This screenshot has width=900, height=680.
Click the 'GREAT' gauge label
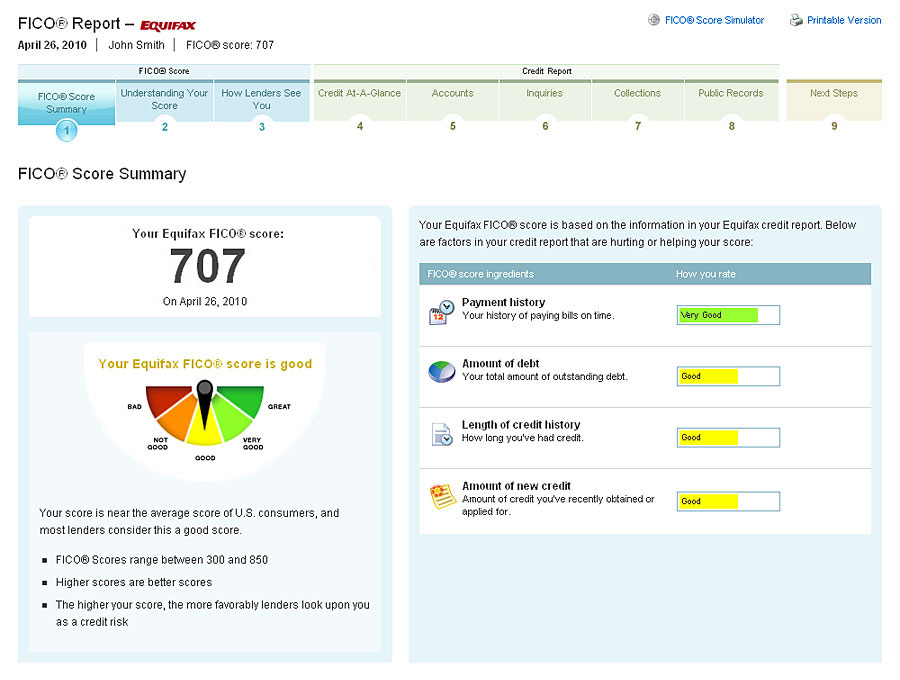[279, 407]
